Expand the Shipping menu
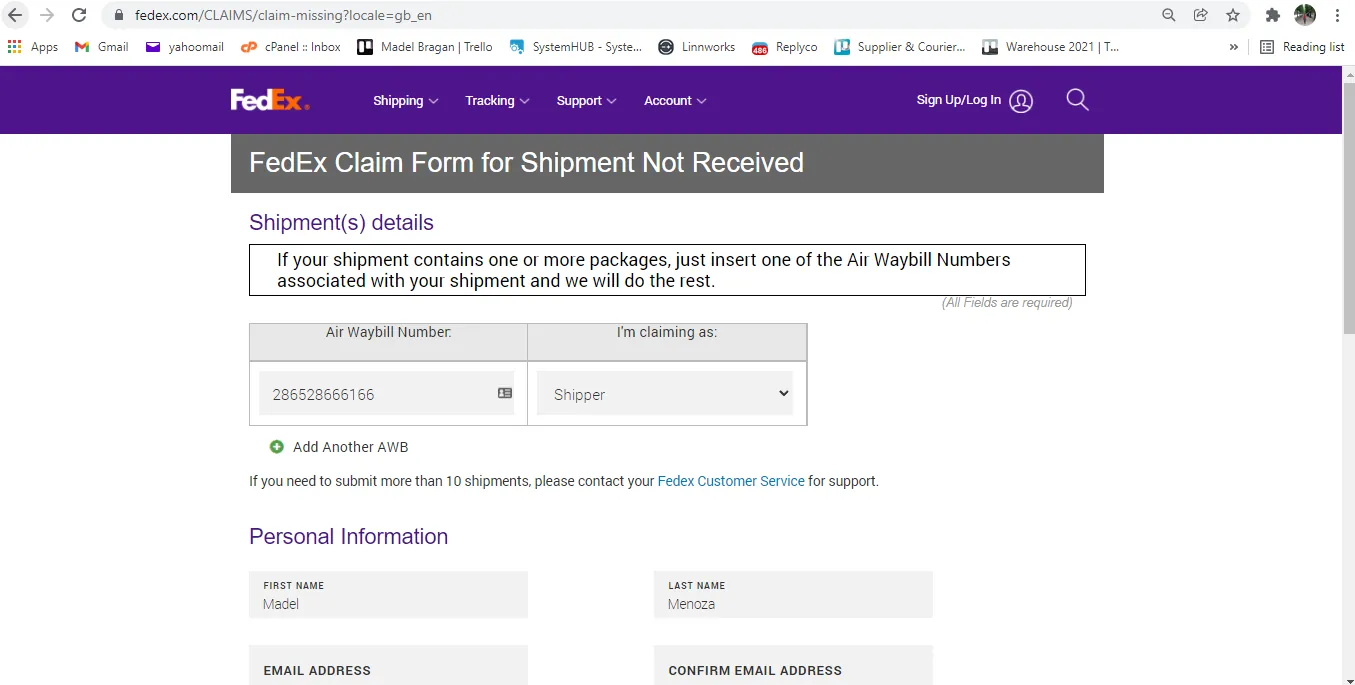1355x685 pixels. tap(406, 101)
